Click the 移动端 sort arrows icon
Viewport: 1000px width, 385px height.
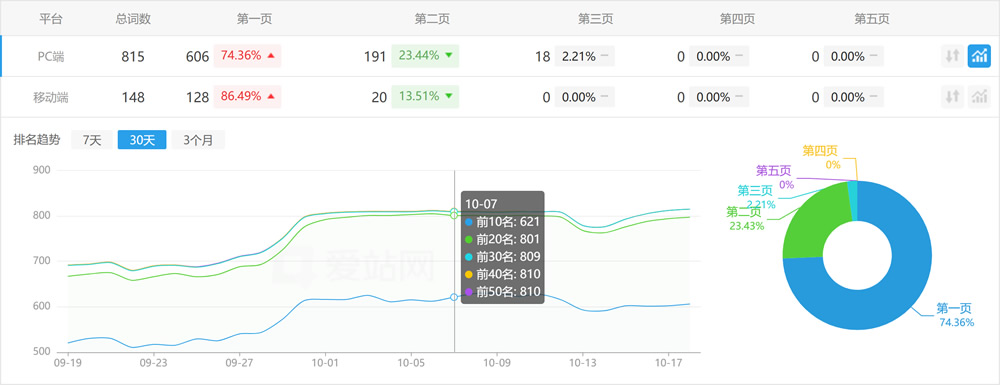(x=952, y=97)
